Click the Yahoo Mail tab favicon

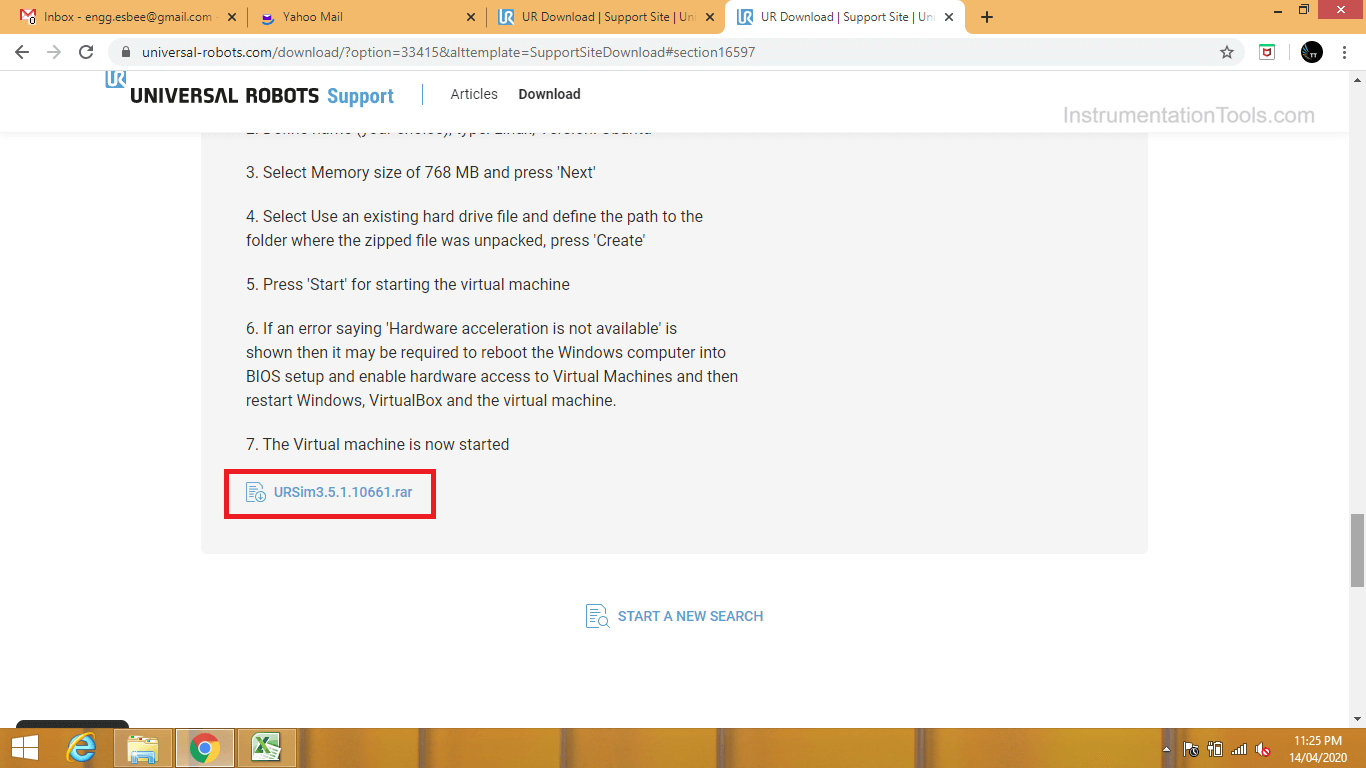(x=267, y=17)
